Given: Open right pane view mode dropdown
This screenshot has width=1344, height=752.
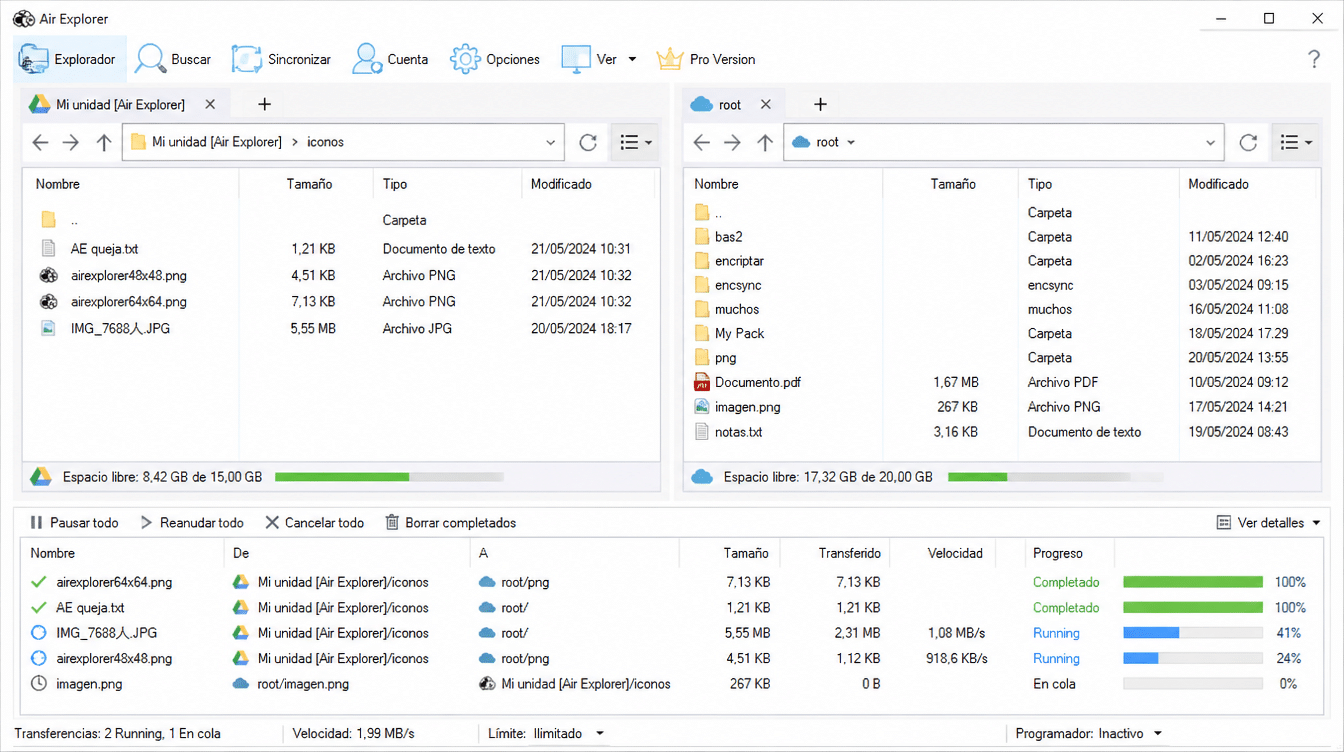Looking at the screenshot, I should pos(1296,142).
